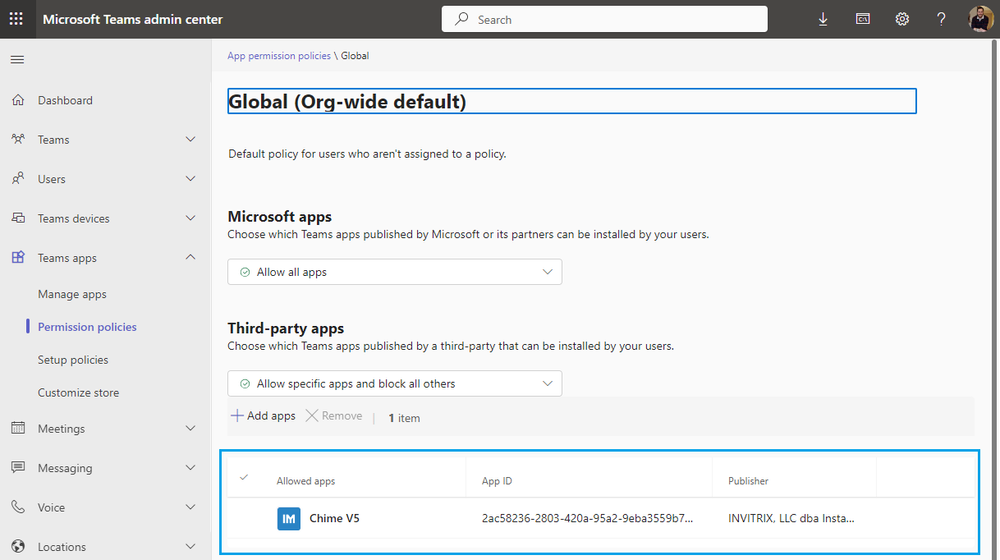Click the Users icon in sidebar
Screen dimensions: 1000x560
(18, 179)
